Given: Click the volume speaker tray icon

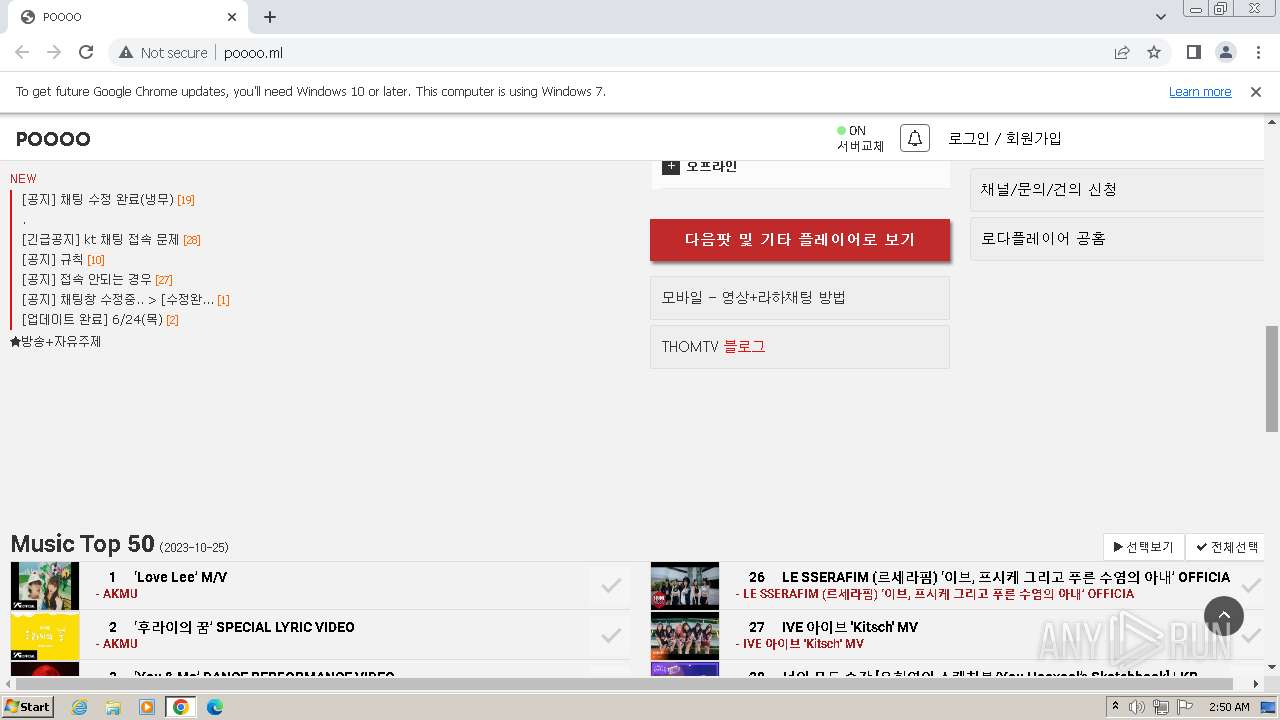Looking at the screenshot, I should coord(1137,707).
